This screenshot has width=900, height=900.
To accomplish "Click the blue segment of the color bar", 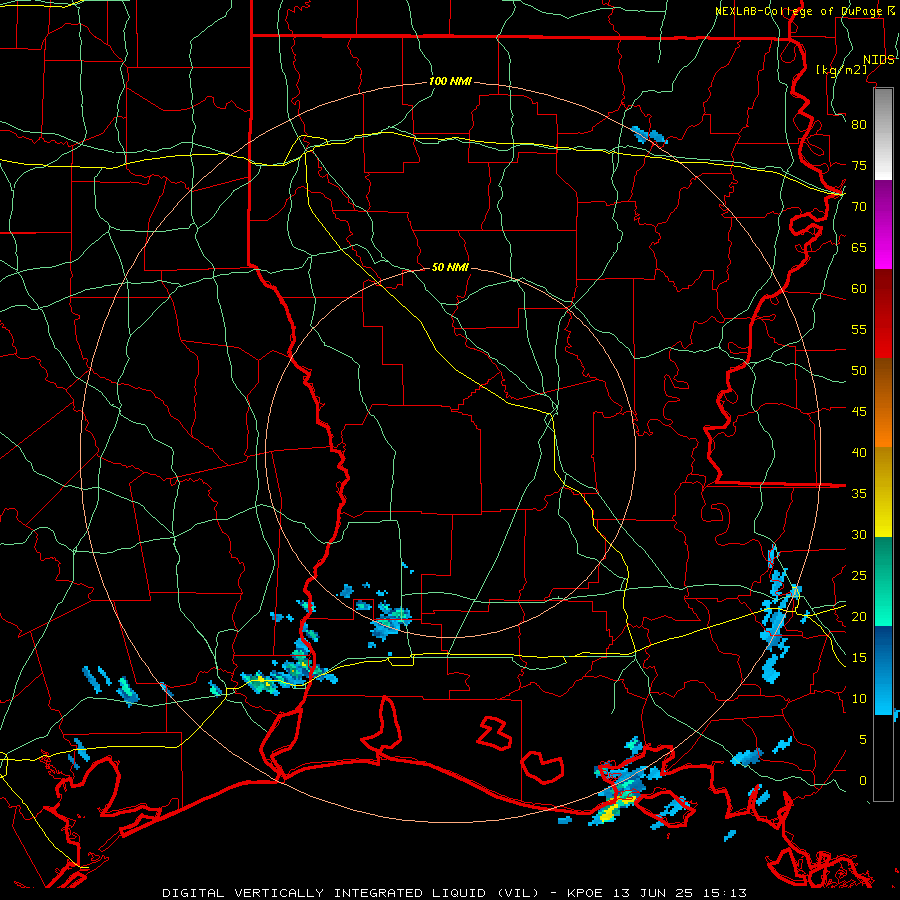I will (x=883, y=670).
